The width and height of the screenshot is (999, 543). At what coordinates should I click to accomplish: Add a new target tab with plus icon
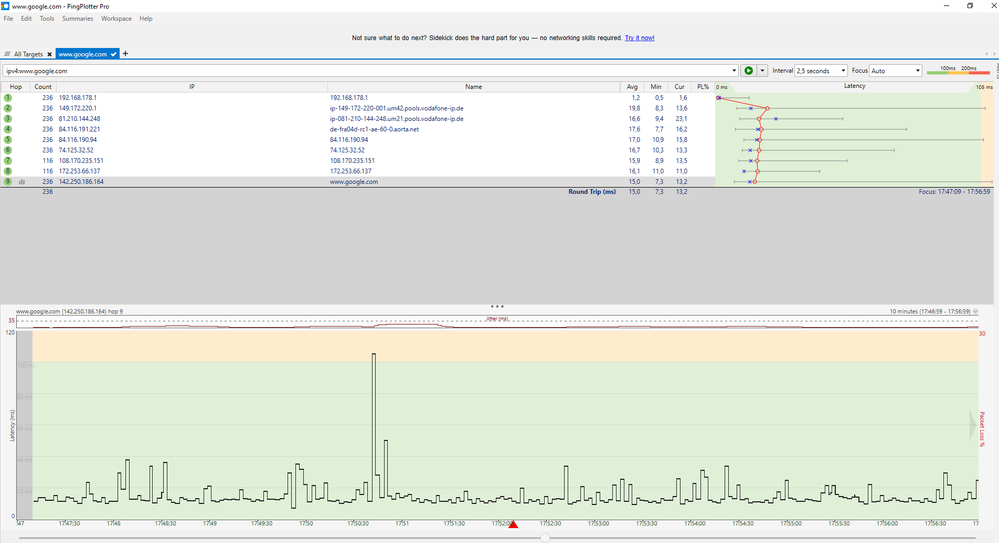click(125, 53)
